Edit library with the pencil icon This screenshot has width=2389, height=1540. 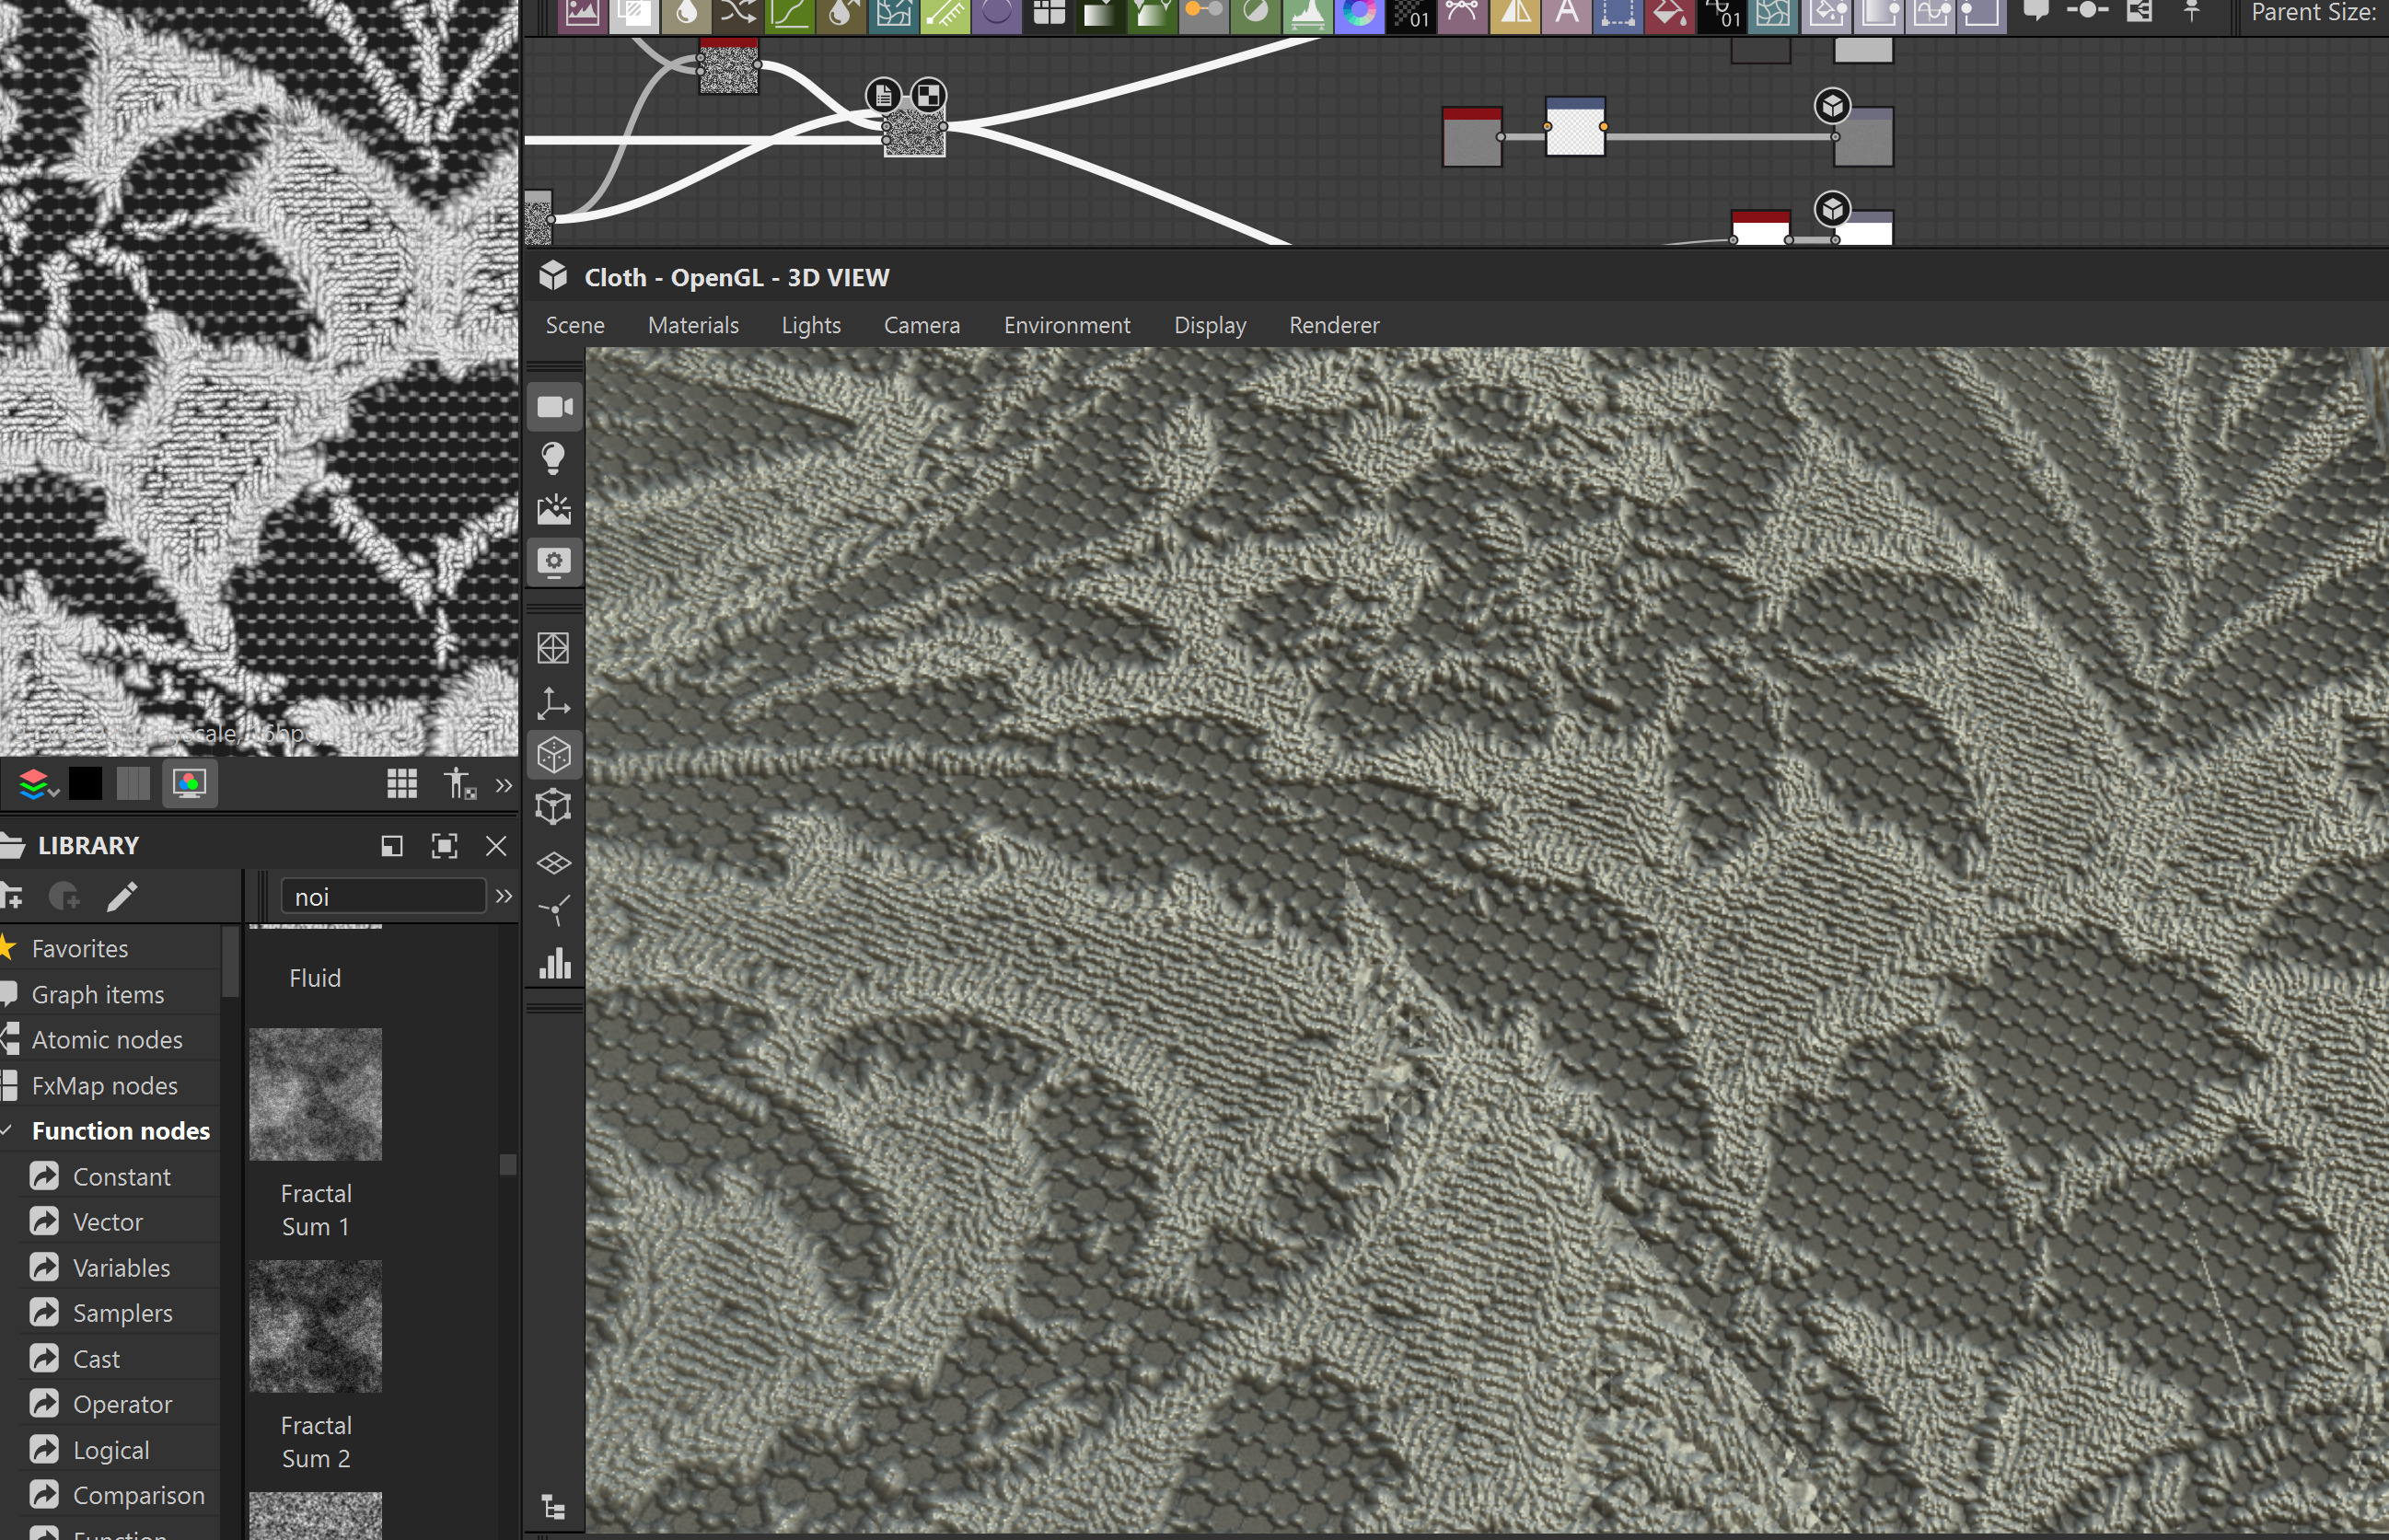(121, 896)
